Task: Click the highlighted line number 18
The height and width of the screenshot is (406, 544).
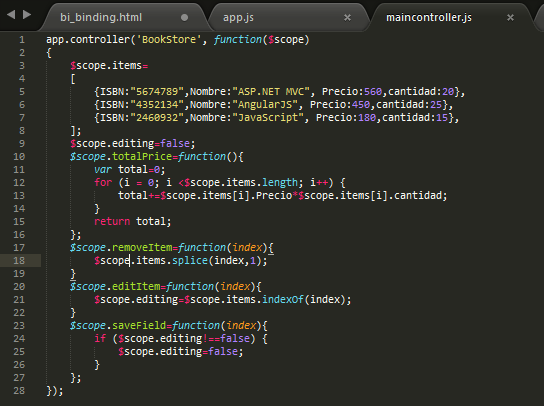Action: tap(19, 261)
